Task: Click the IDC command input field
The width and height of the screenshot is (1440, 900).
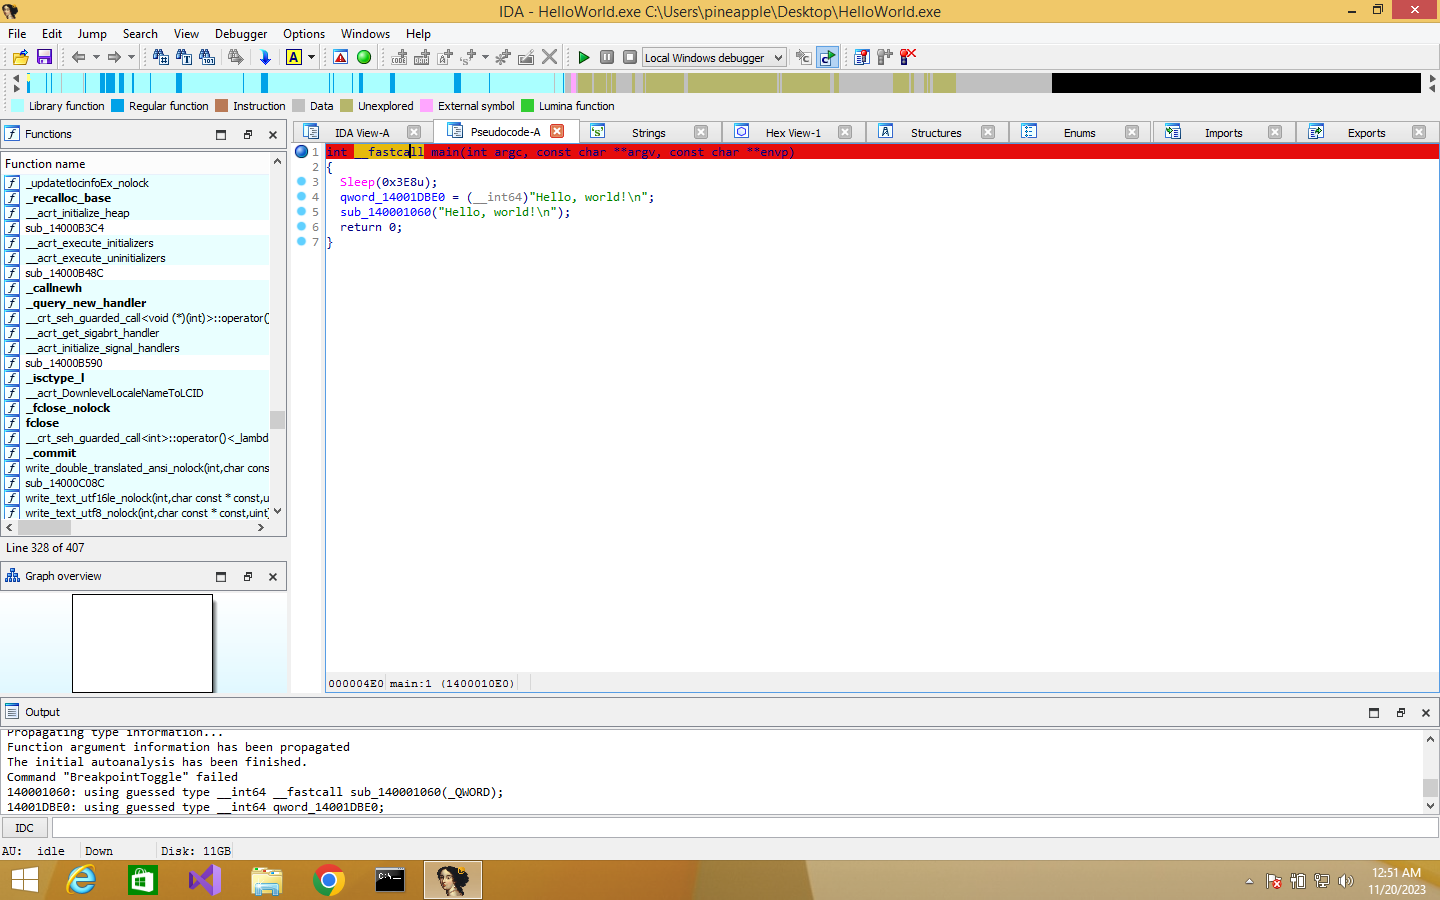Action: tap(745, 828)
